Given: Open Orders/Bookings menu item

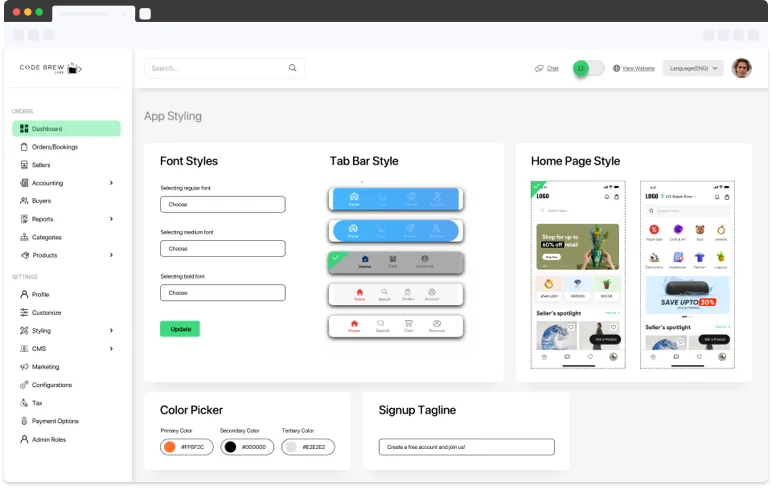Looking at the screenshot, I should tap(54, 147).
